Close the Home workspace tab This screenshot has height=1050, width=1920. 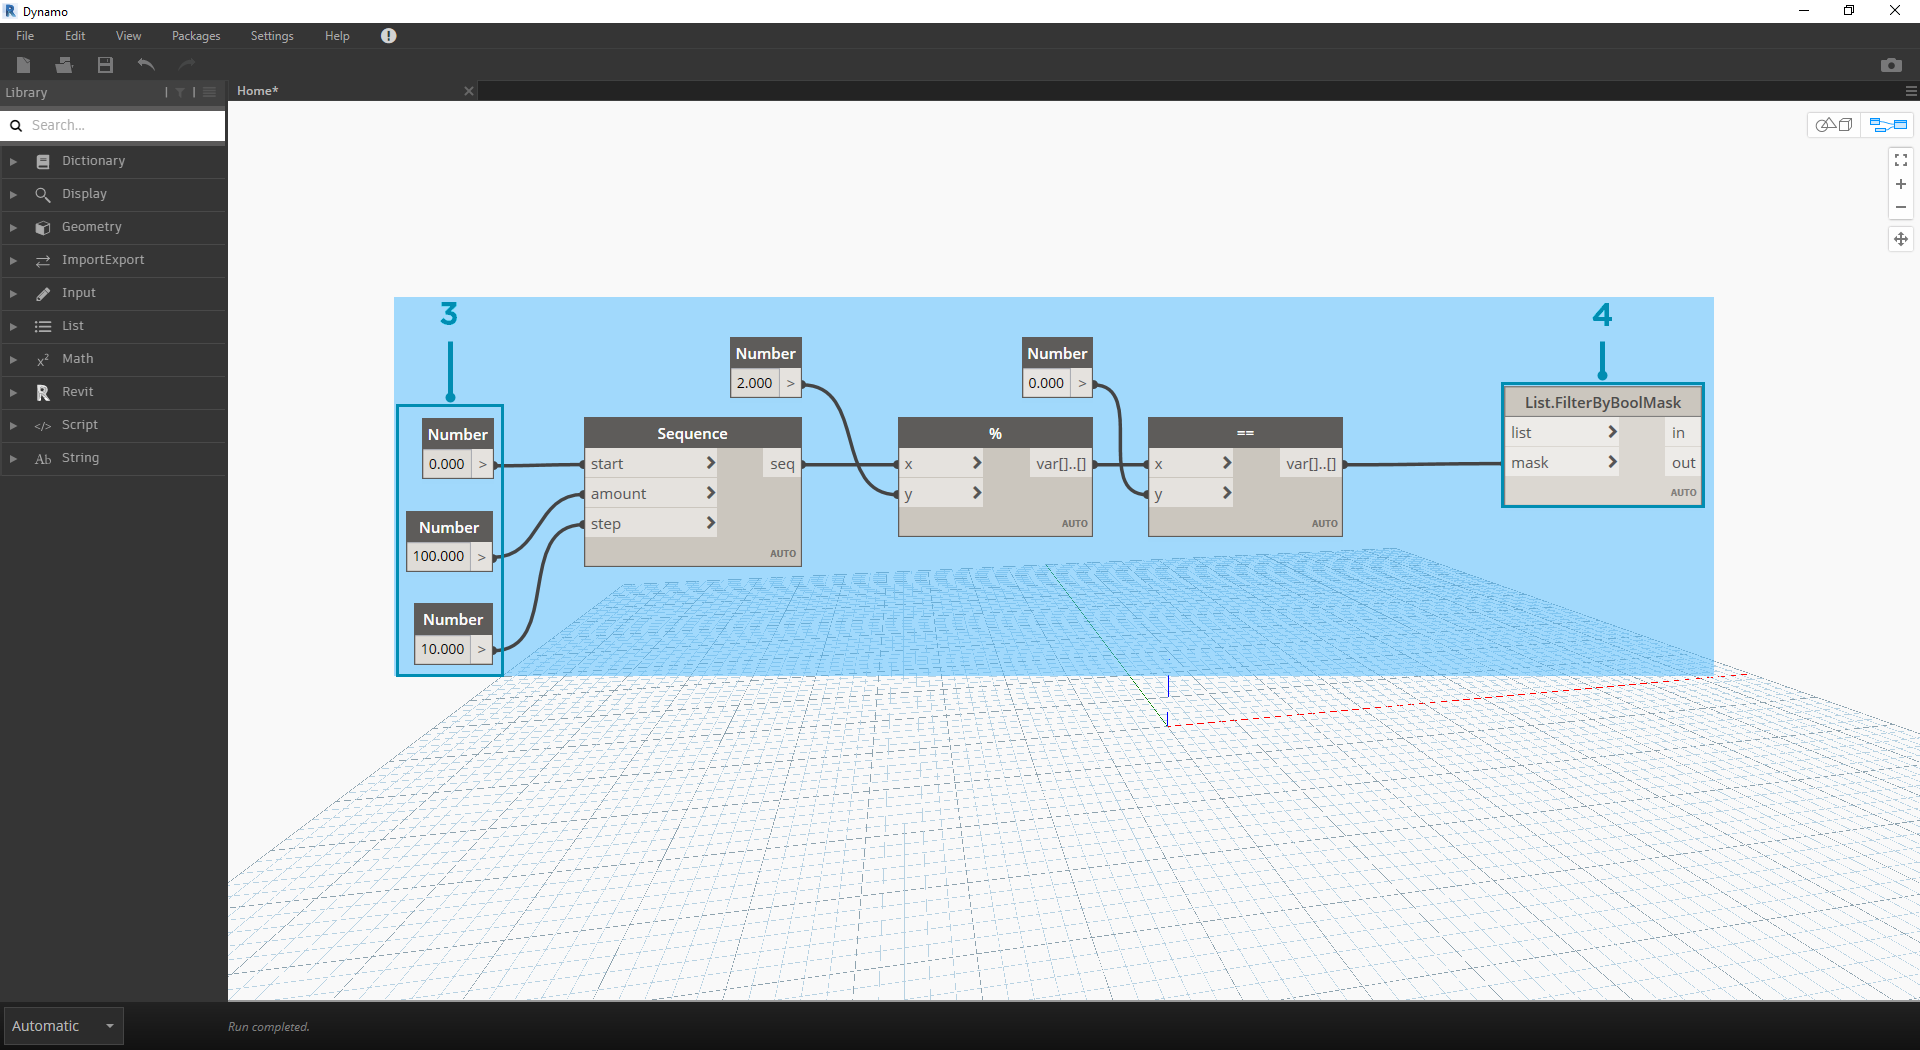pyautogui.click(x=468, y=91)
